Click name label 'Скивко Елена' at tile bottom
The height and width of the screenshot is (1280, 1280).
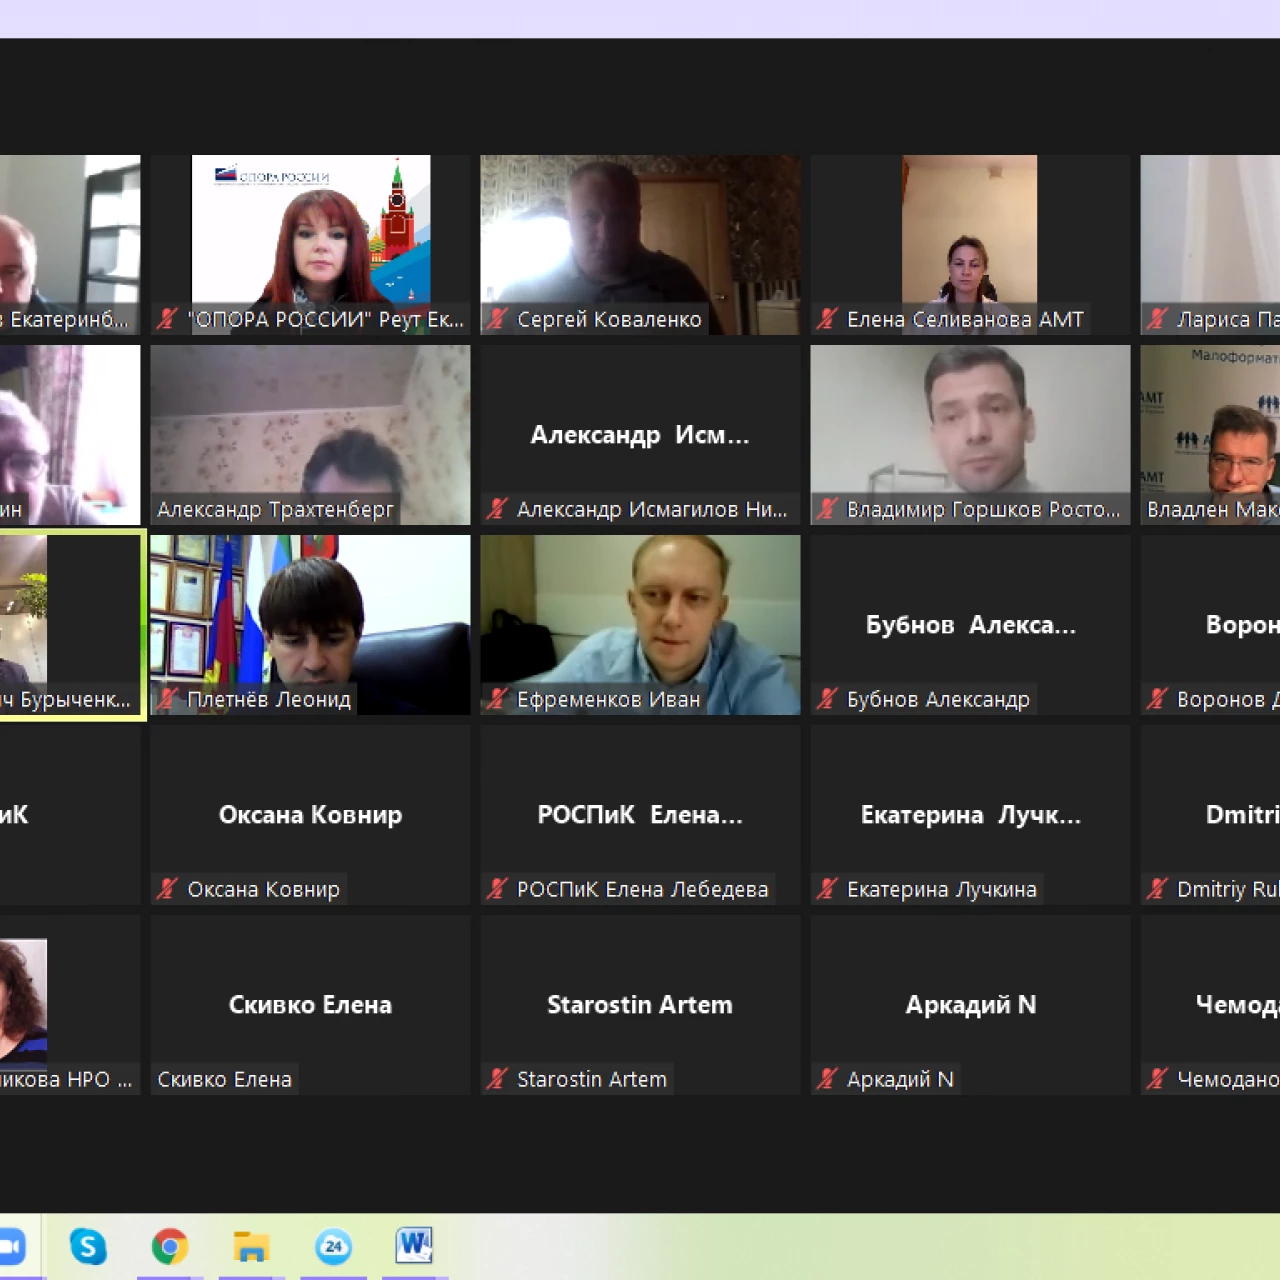pos(225,1080)
